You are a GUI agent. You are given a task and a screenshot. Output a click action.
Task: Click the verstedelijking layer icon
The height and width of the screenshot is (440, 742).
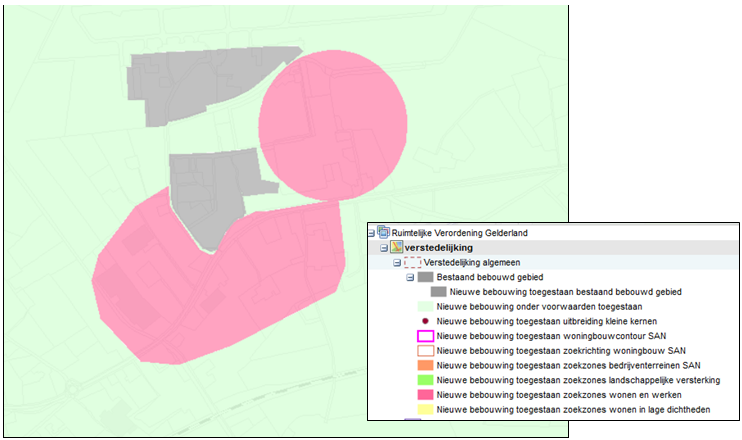click(x=397, y=247)
